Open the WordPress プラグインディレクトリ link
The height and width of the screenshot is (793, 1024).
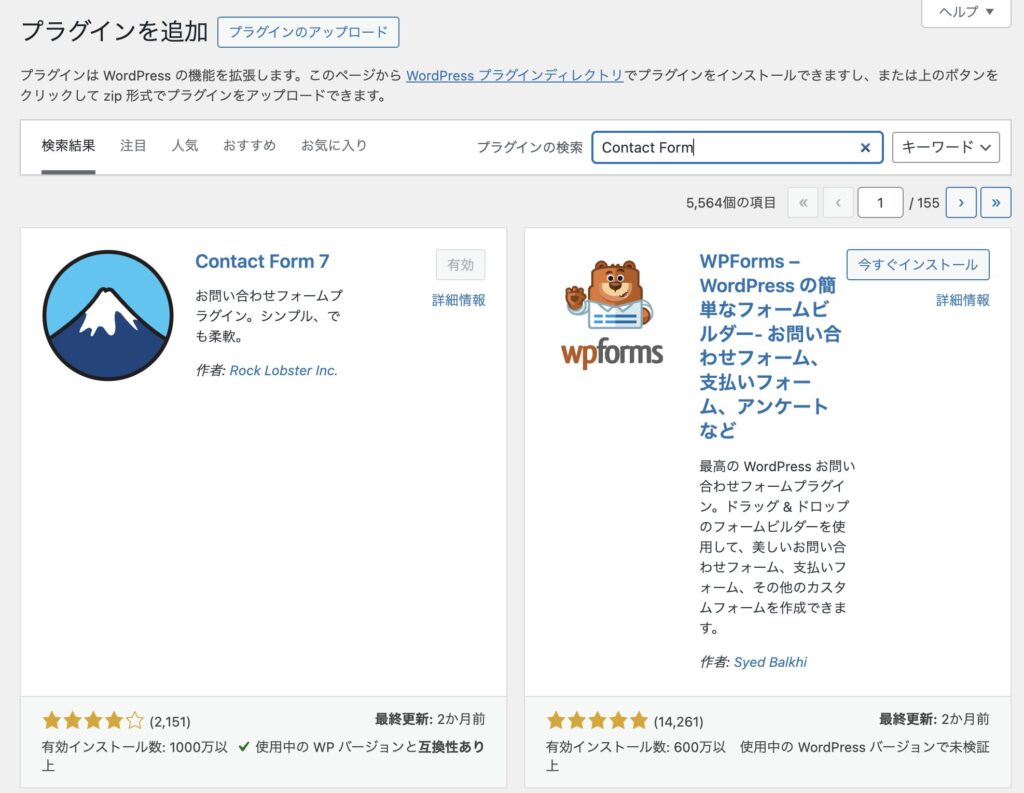pyautogui.click(x=515, y=76)
